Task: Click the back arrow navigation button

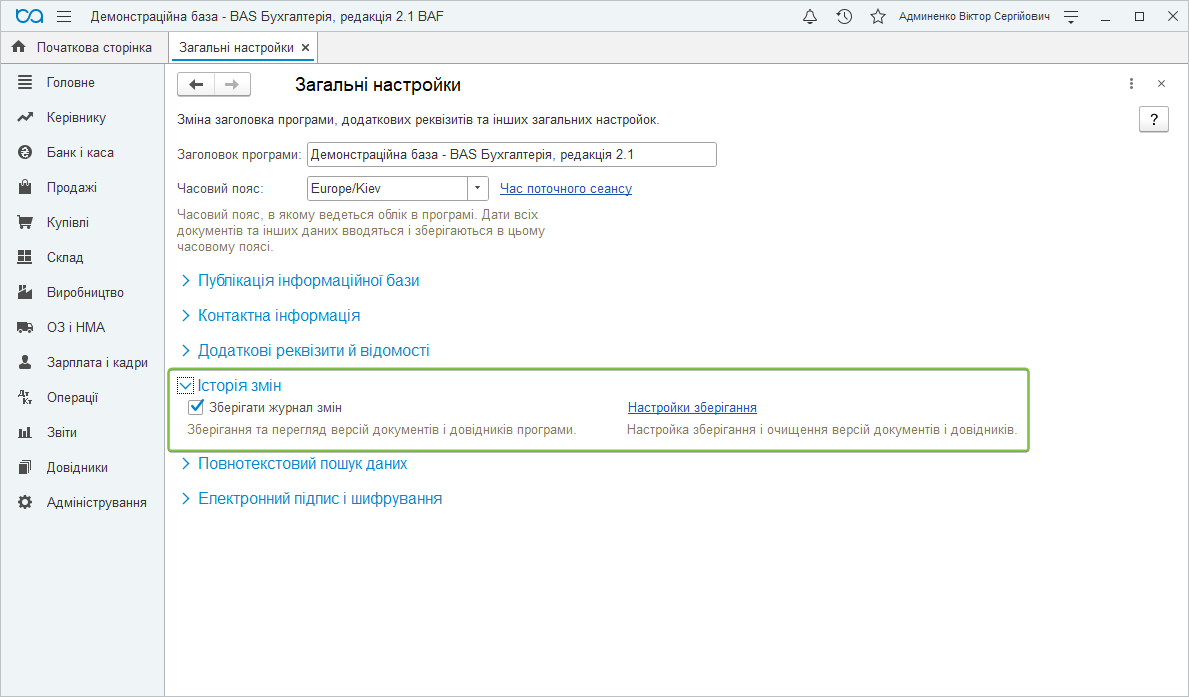Action: tap(196, 85)
